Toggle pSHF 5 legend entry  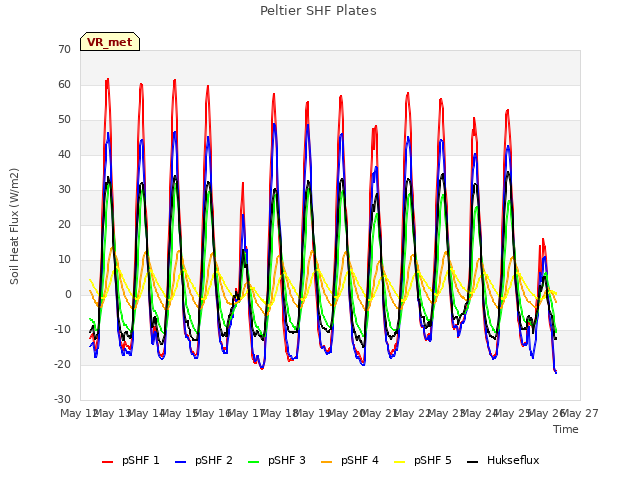pyautogui.click(x=423, y=460)
